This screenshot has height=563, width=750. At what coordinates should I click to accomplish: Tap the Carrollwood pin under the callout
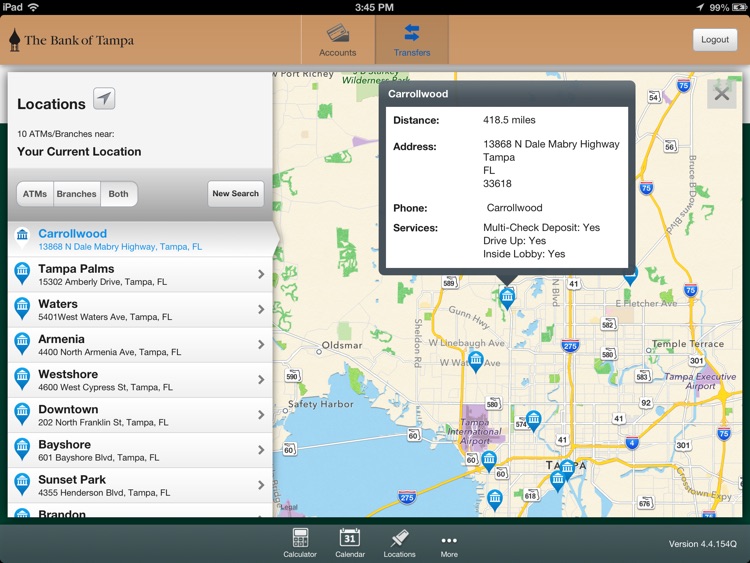tap(507, 298)
